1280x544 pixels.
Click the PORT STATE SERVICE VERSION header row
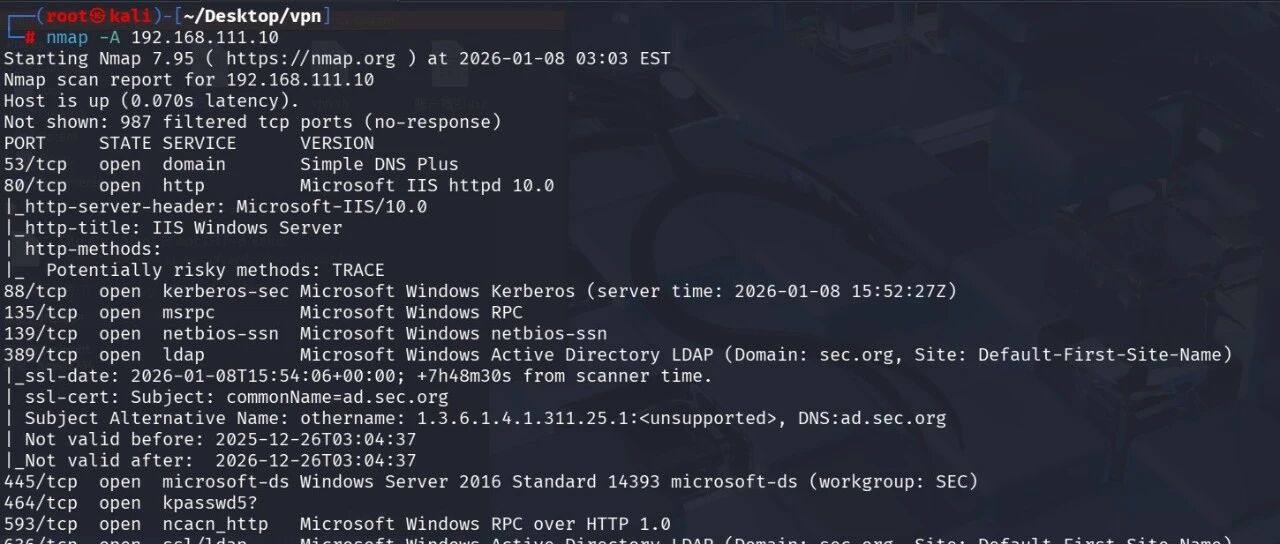[189, 143]
